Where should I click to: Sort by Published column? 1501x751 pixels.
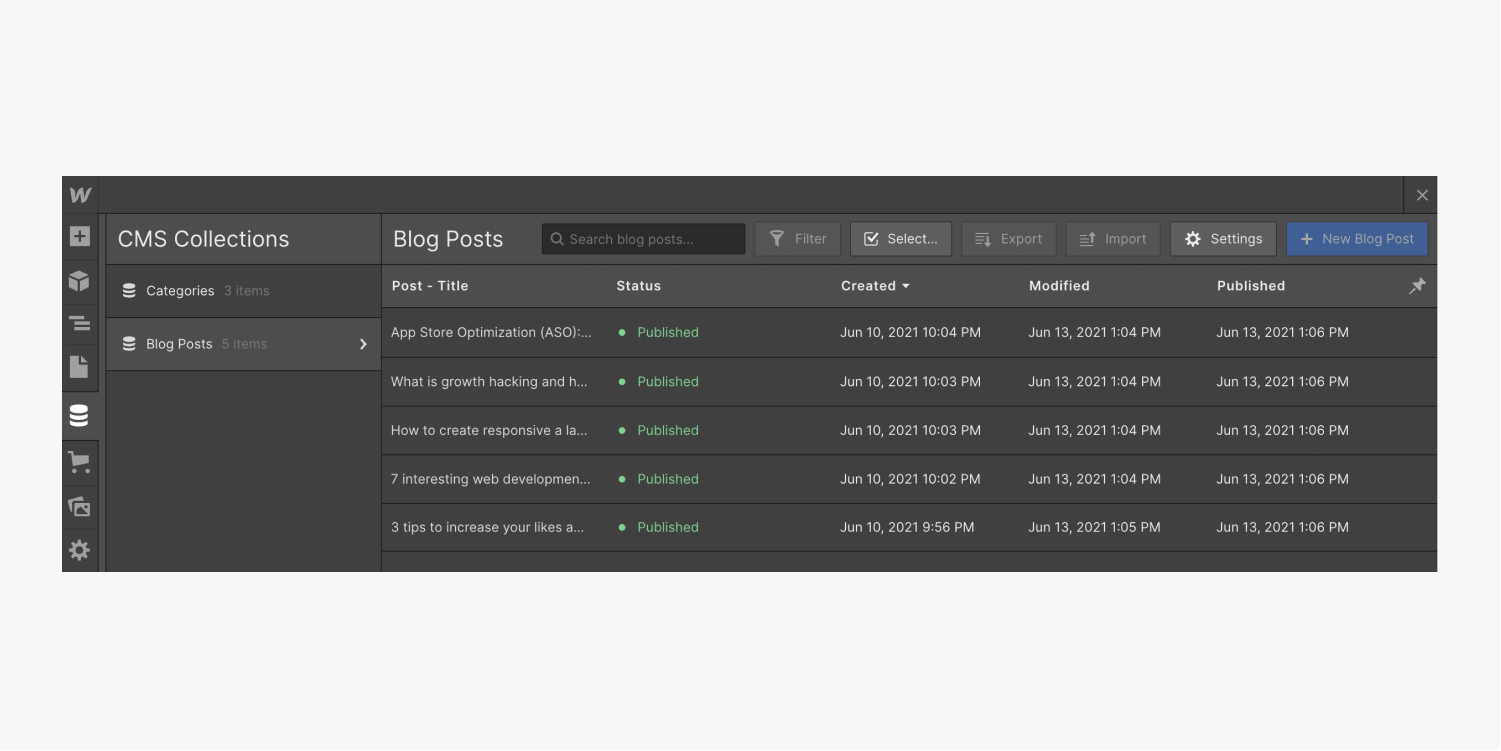[x=1251, y=286]
